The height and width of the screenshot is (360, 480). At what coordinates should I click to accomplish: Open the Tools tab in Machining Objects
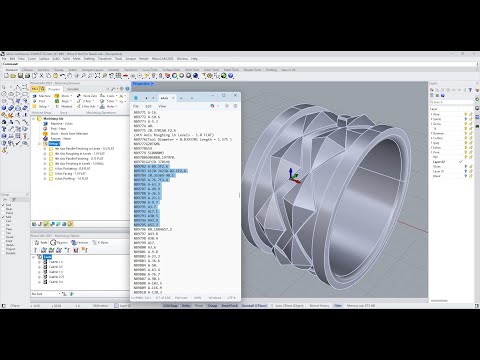click(40, 243)
